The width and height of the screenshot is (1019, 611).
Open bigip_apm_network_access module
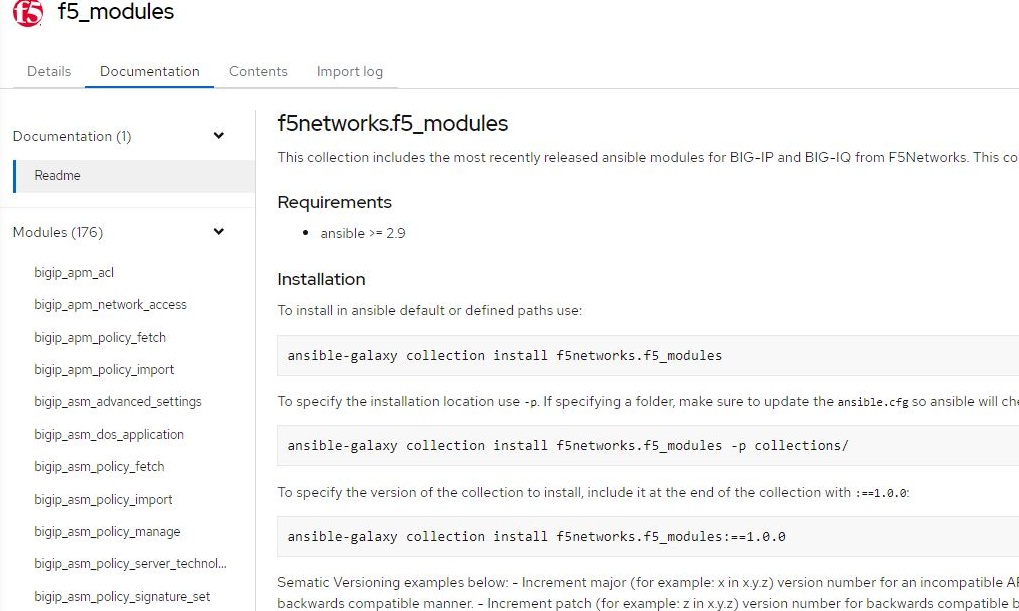click(x=110, y=304)
